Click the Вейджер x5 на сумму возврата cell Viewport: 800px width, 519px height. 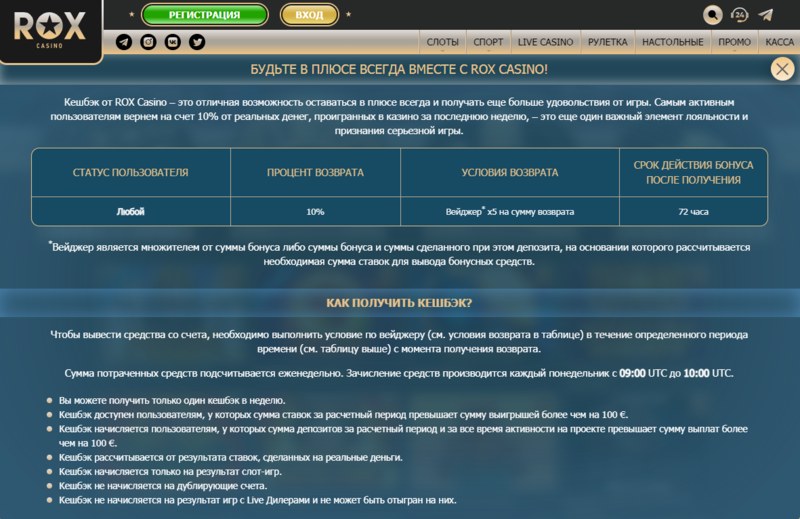coord(510,211)
